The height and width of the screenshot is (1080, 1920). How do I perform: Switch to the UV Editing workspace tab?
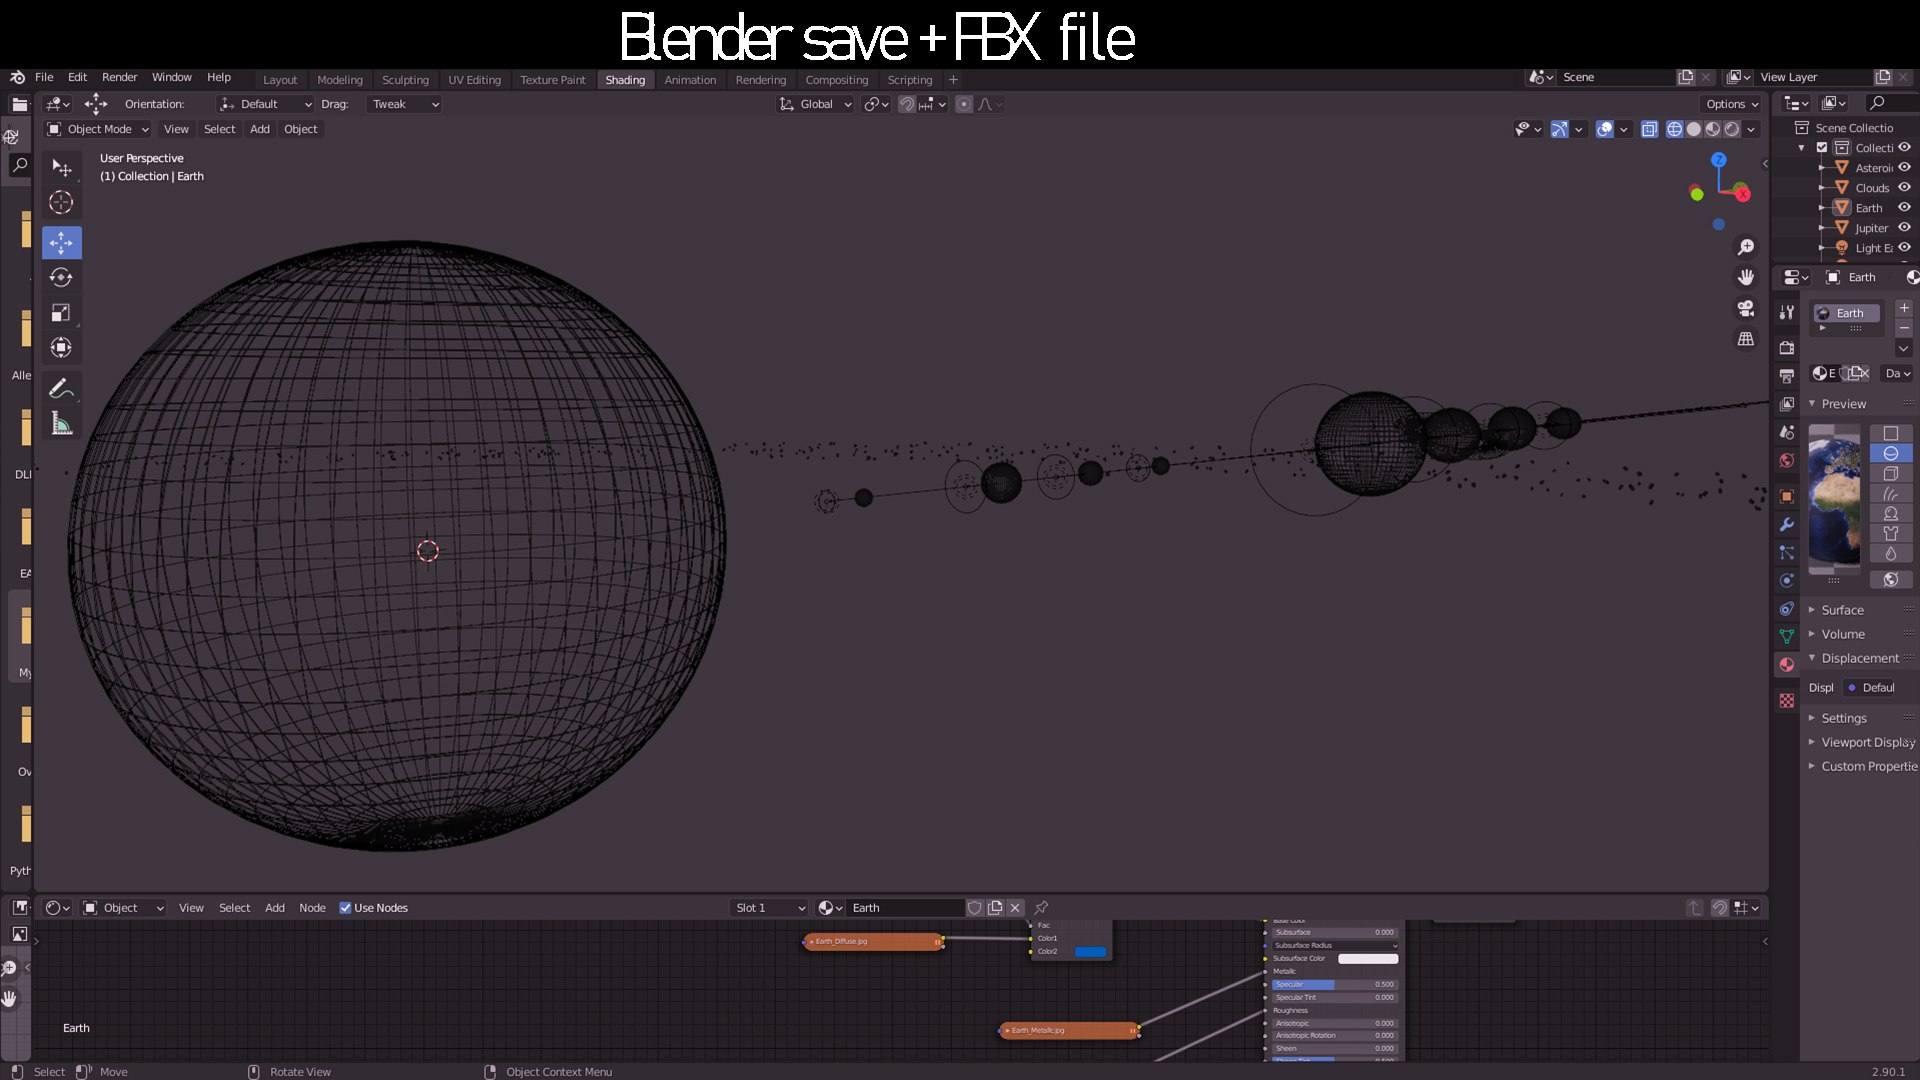pyautogui.click(x=474, y=80)
